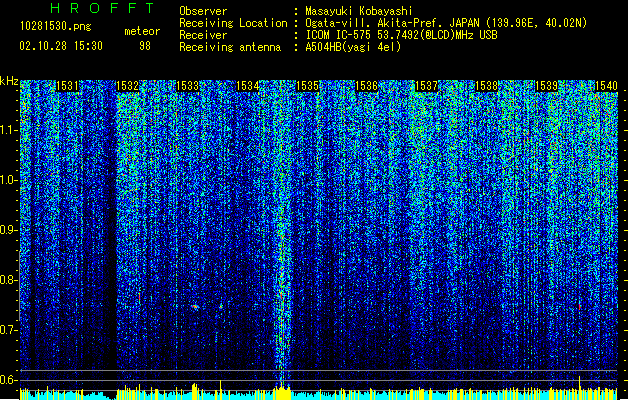
Task: Click the 1537 time marker
Action: (x=426, y=86)
